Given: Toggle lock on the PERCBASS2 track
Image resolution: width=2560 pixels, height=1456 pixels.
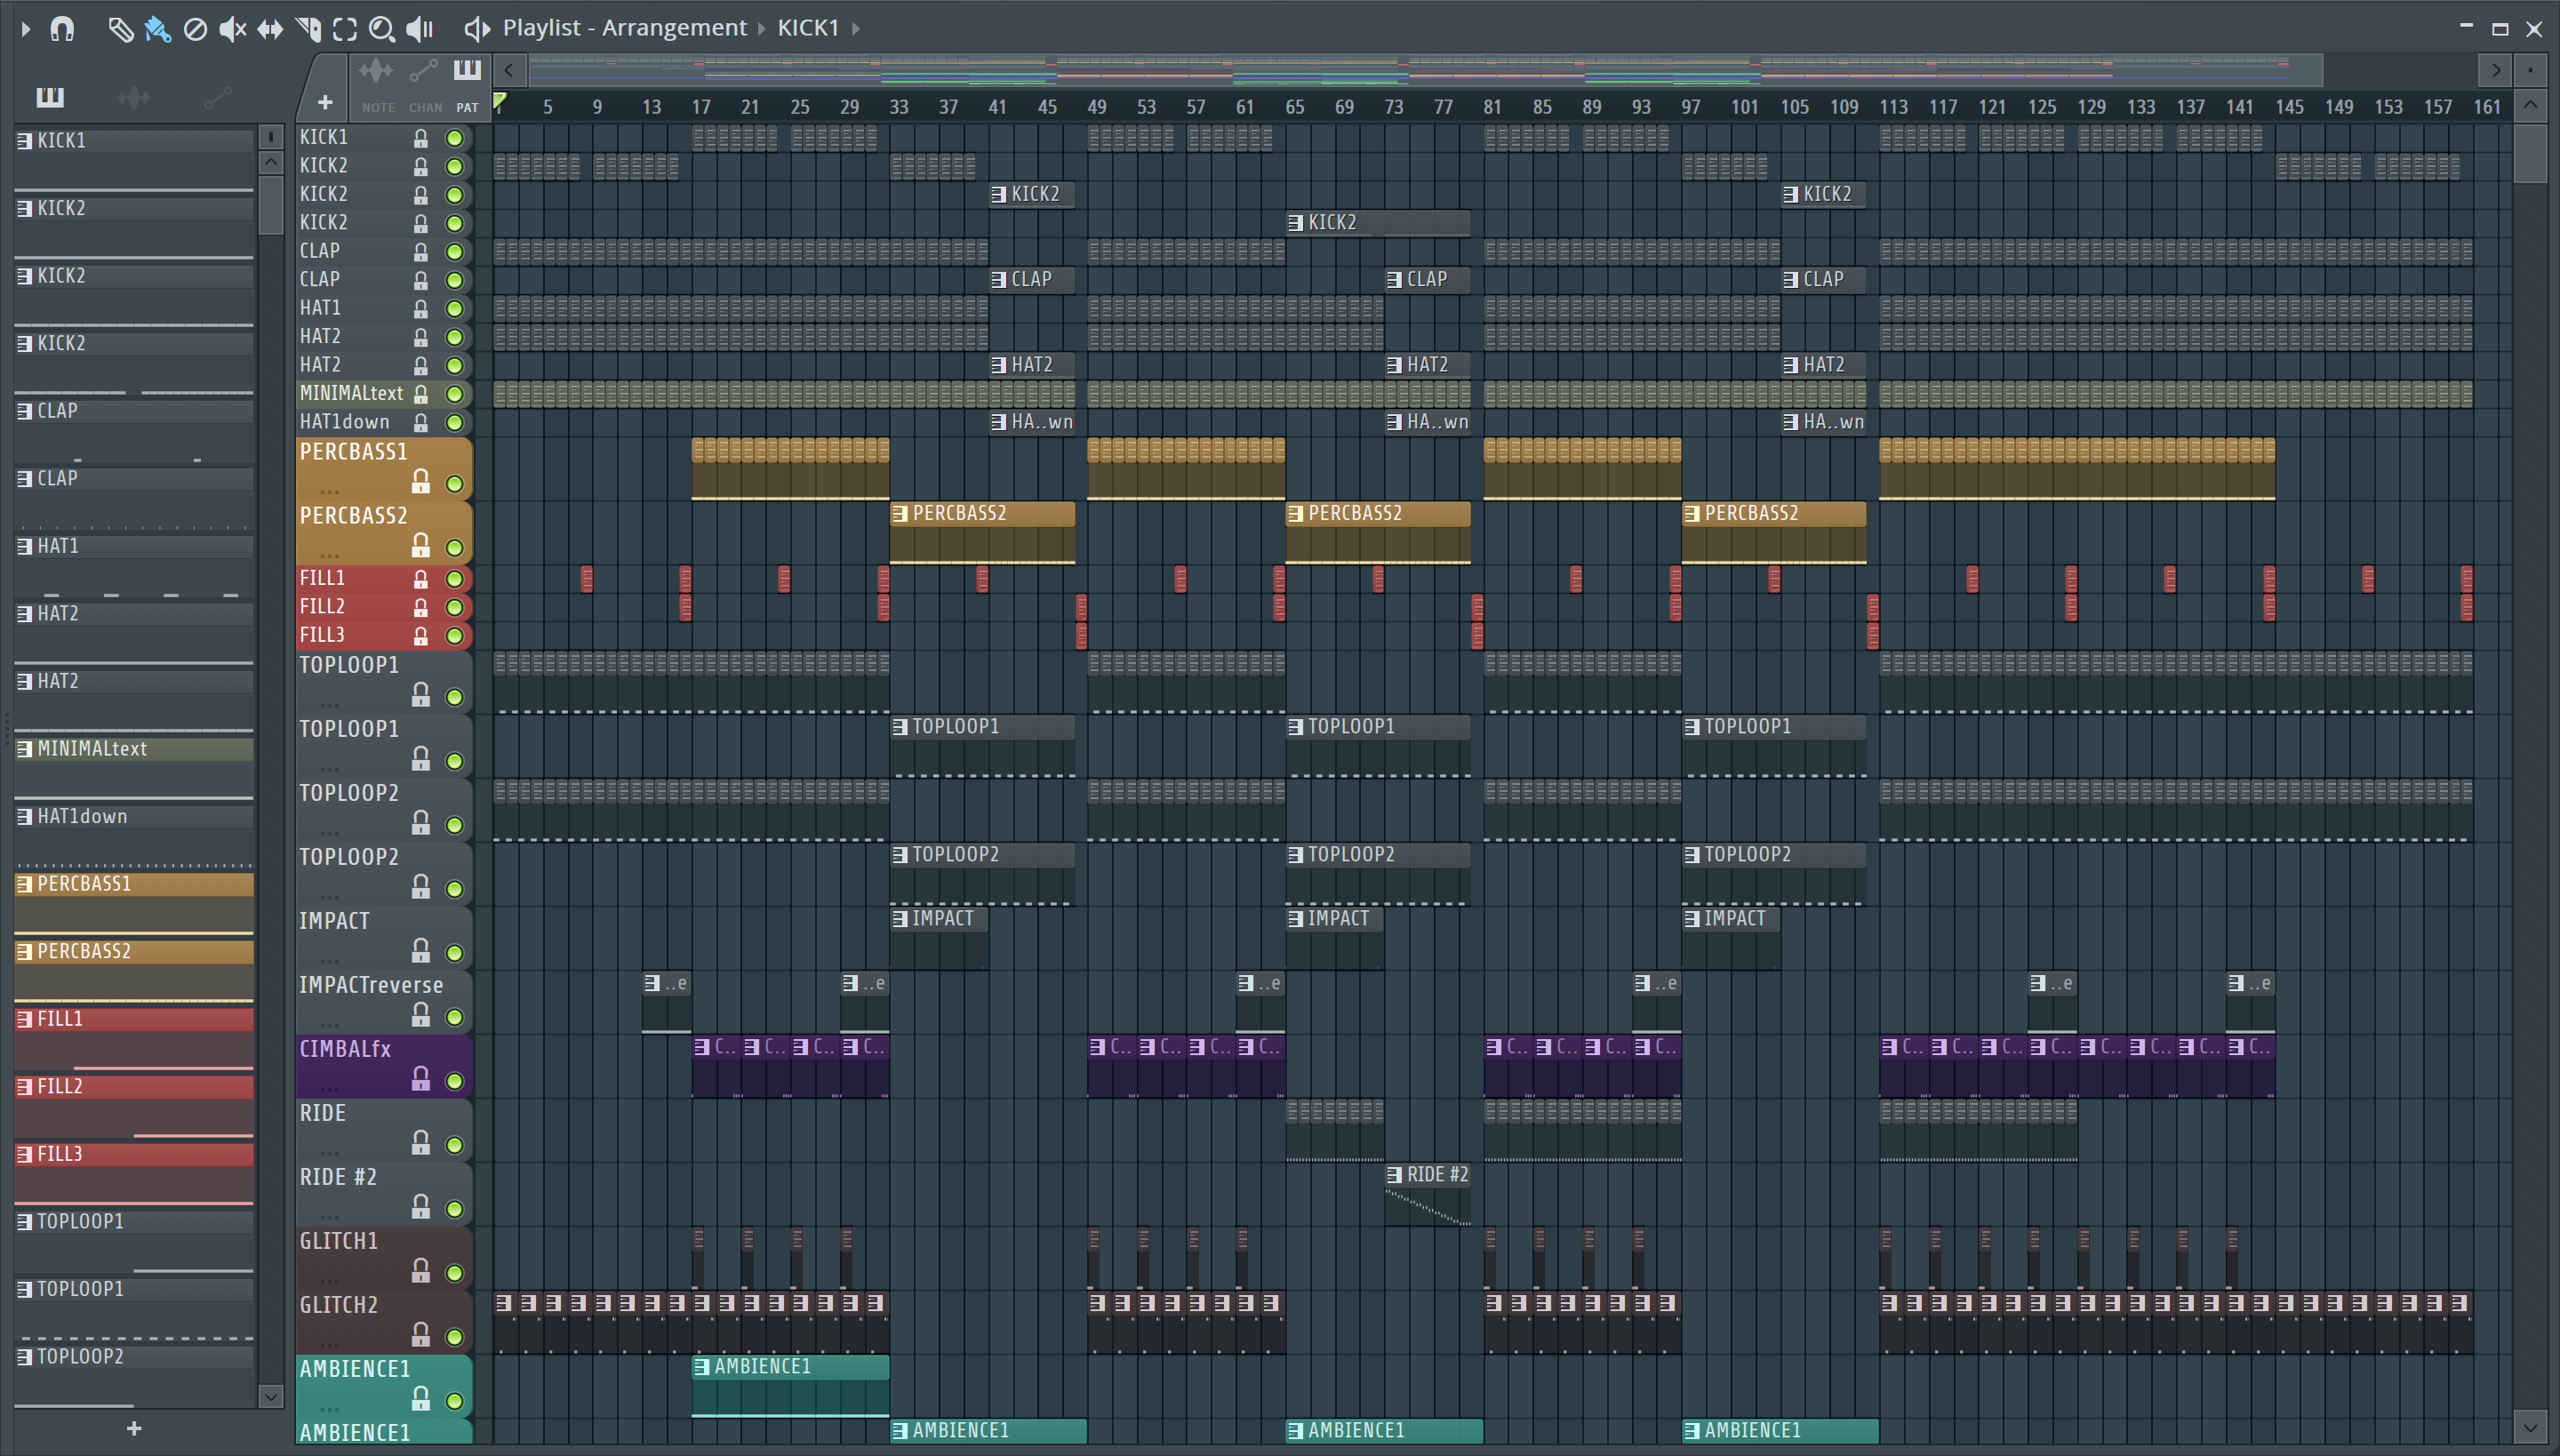Looking at the screenshot, I should tap(421, 546).
